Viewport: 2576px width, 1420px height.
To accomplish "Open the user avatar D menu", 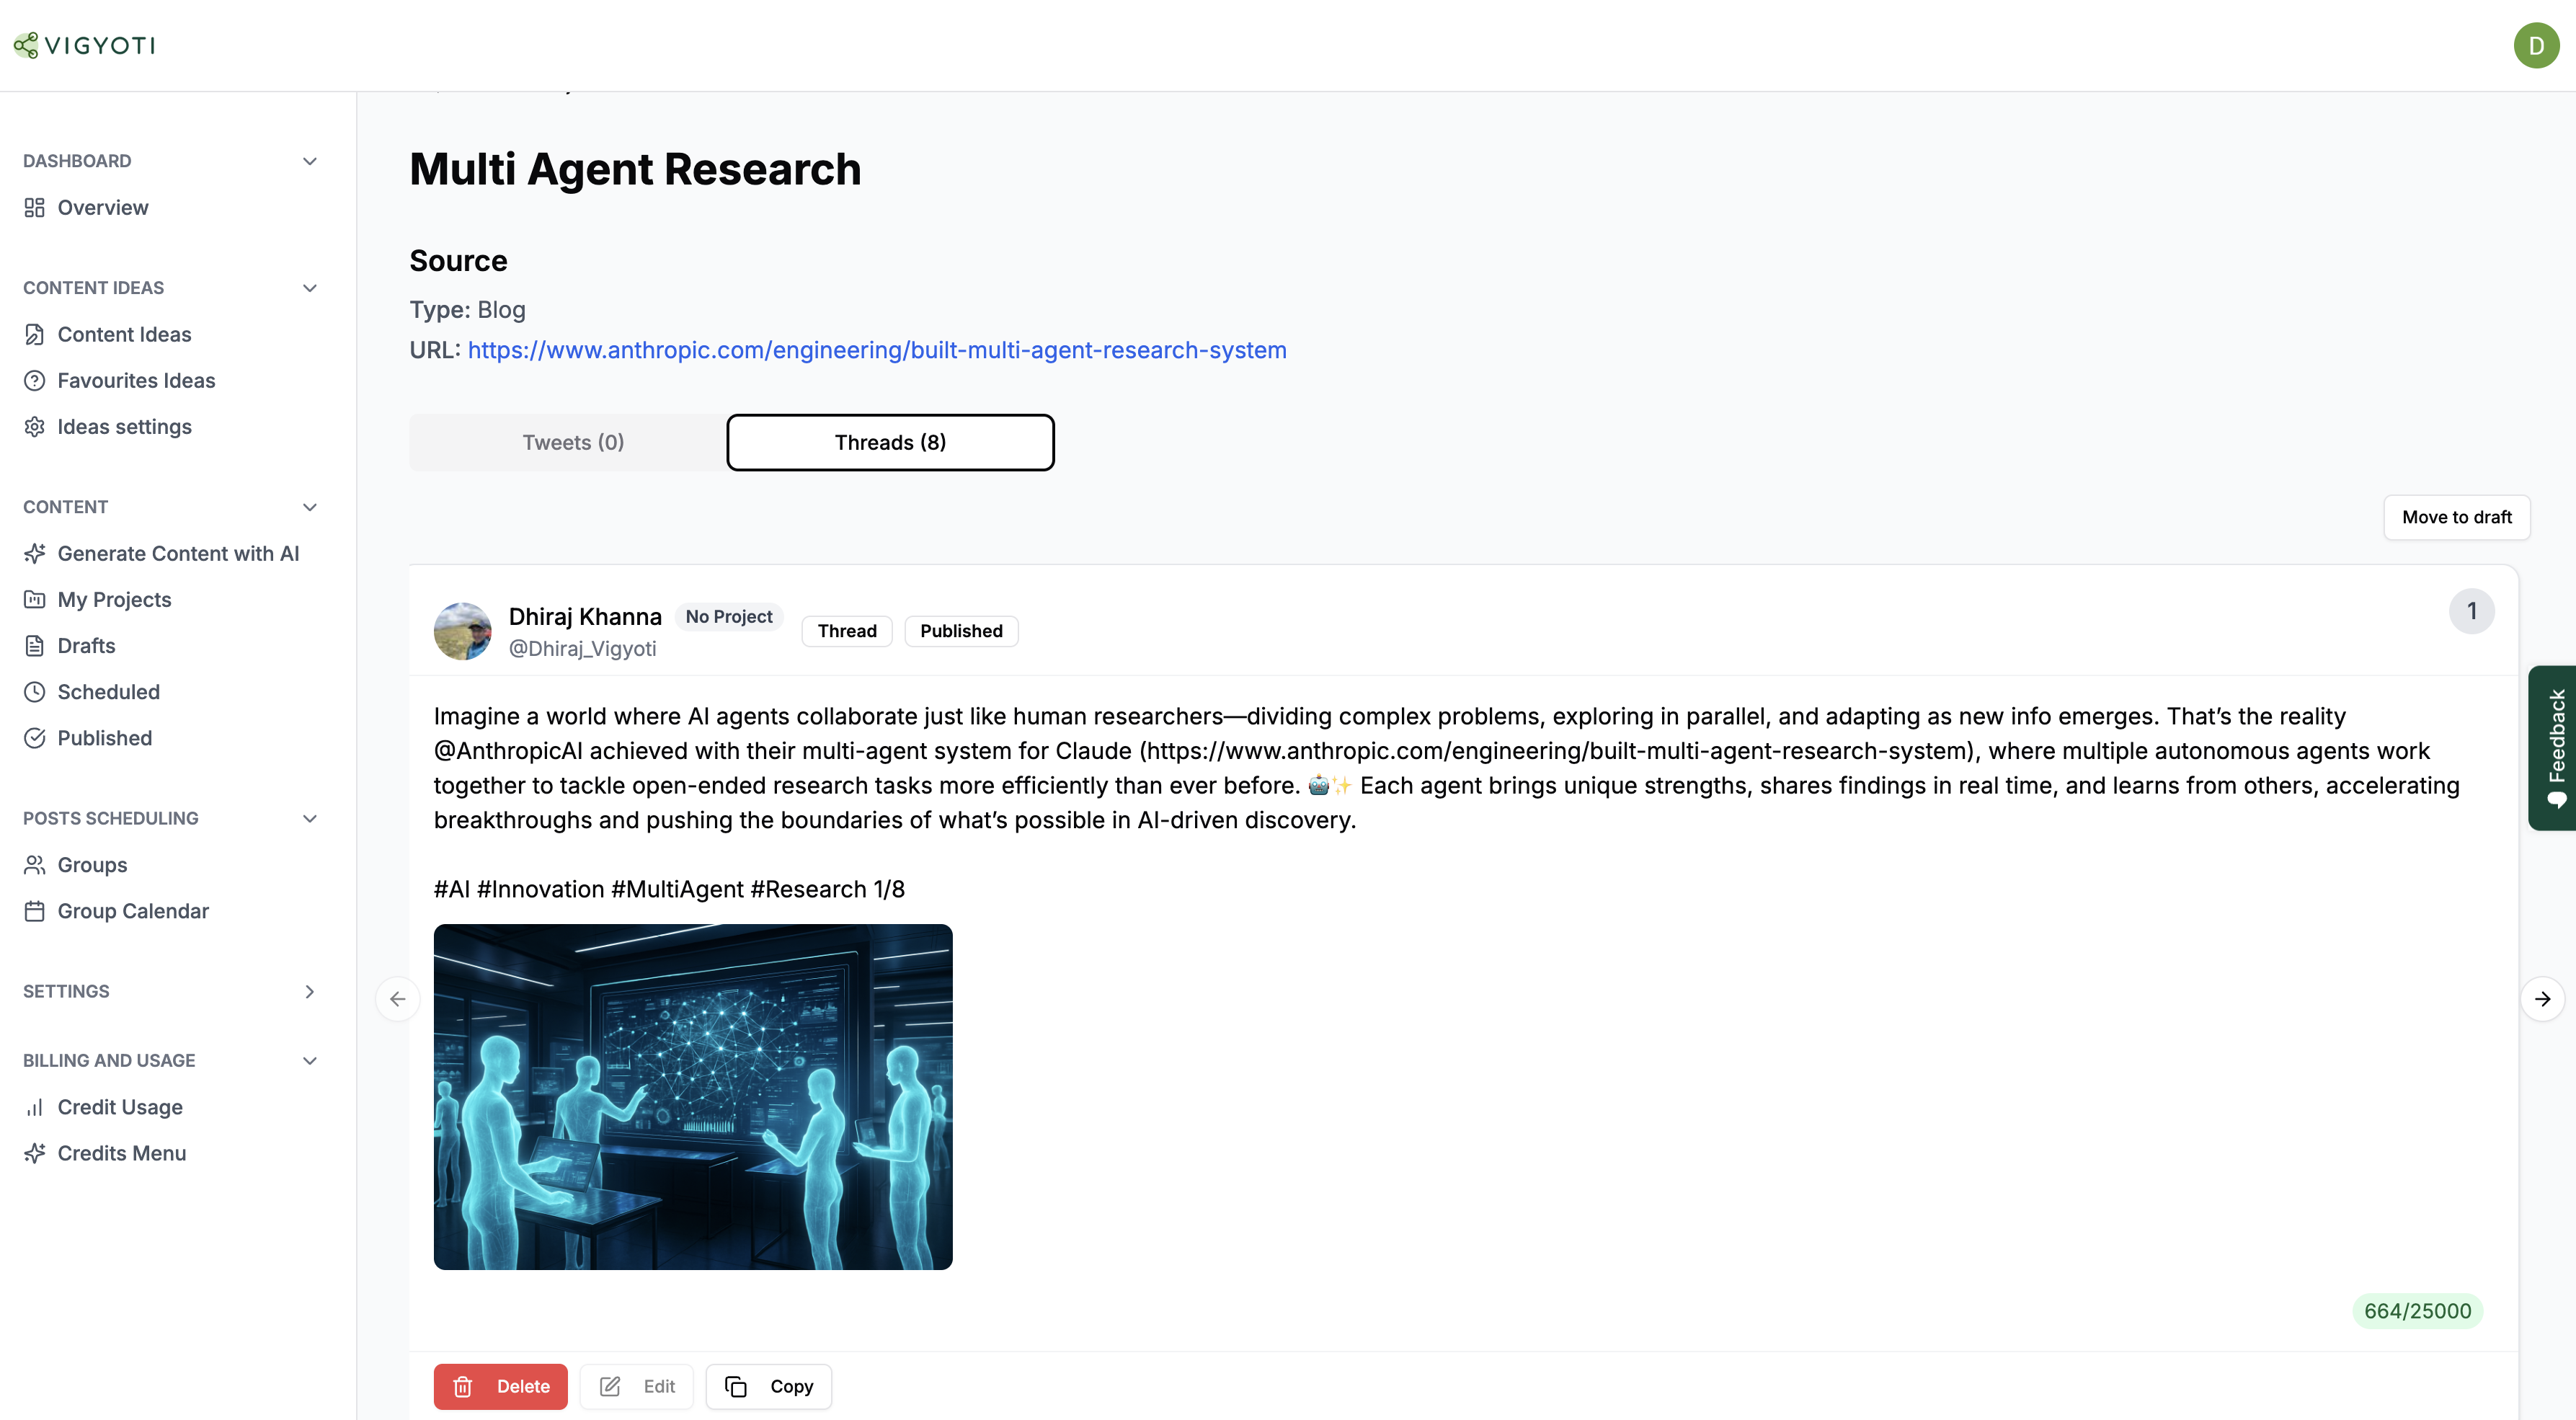I will [x=2535, y=45].
